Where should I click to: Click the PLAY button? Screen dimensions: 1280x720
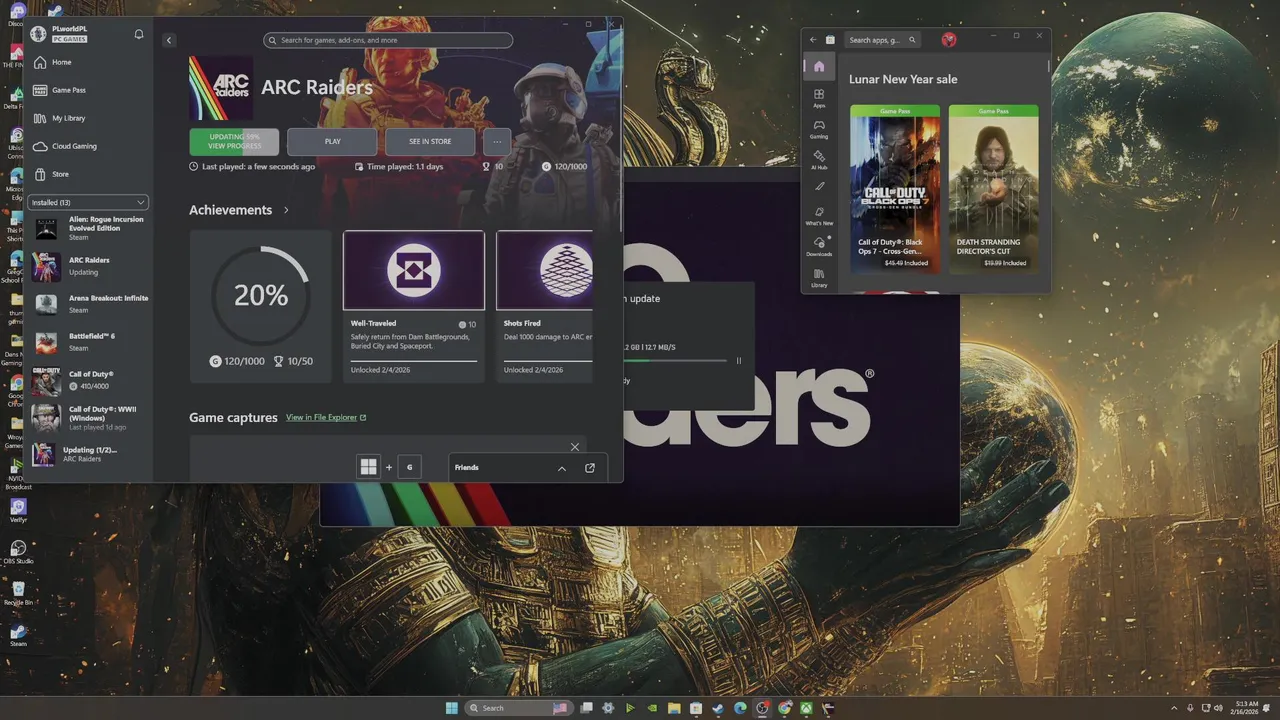332,141
